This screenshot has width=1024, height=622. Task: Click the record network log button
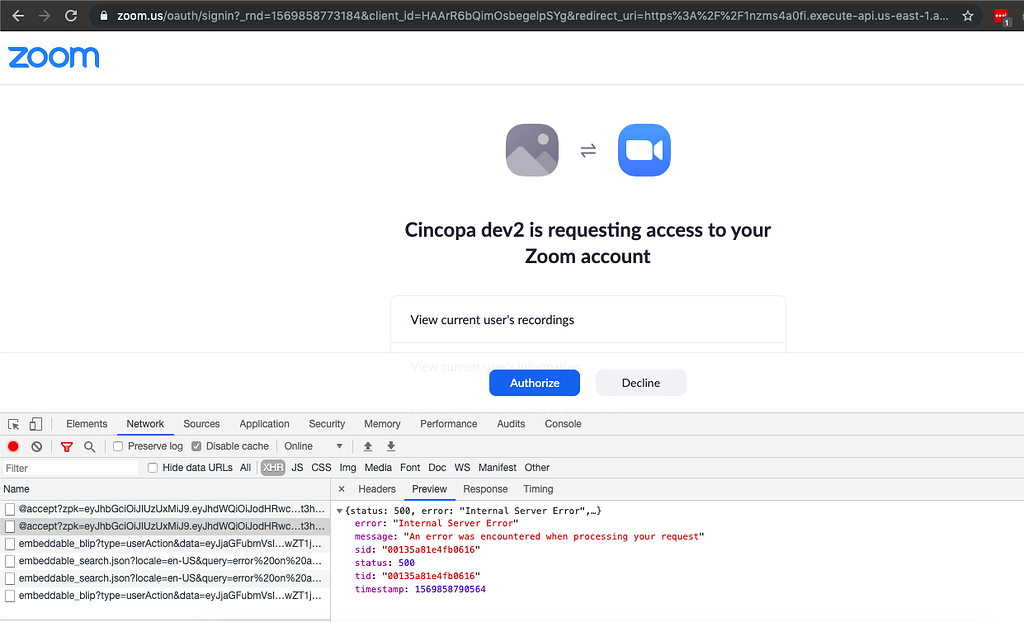coord(12,446)
